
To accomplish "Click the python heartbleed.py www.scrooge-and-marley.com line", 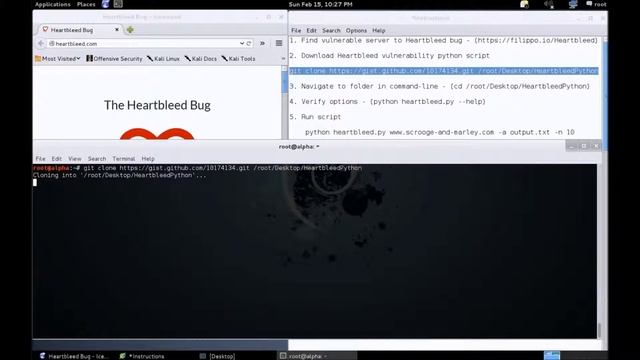I will pos(440,132).
